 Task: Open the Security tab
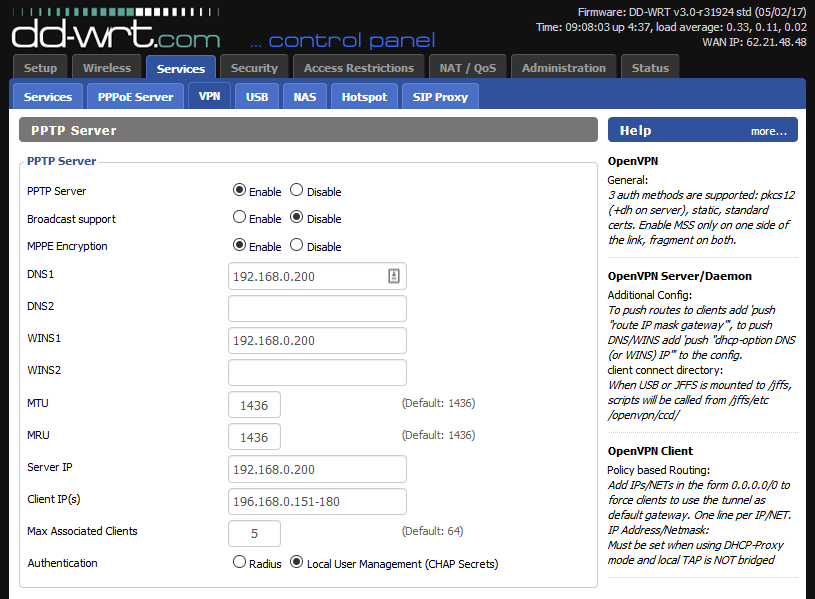[x=254, y=68]
